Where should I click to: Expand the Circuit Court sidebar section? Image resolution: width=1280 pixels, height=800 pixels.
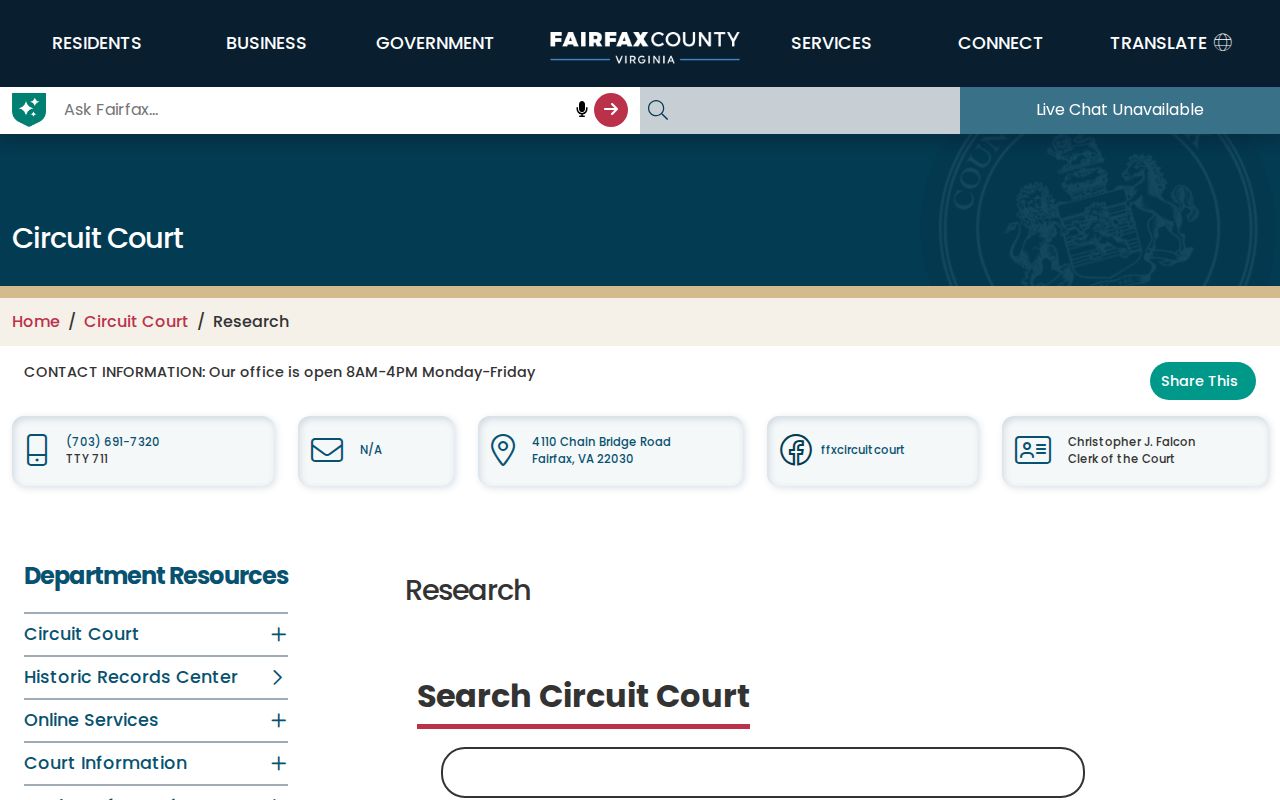point(279,634)
